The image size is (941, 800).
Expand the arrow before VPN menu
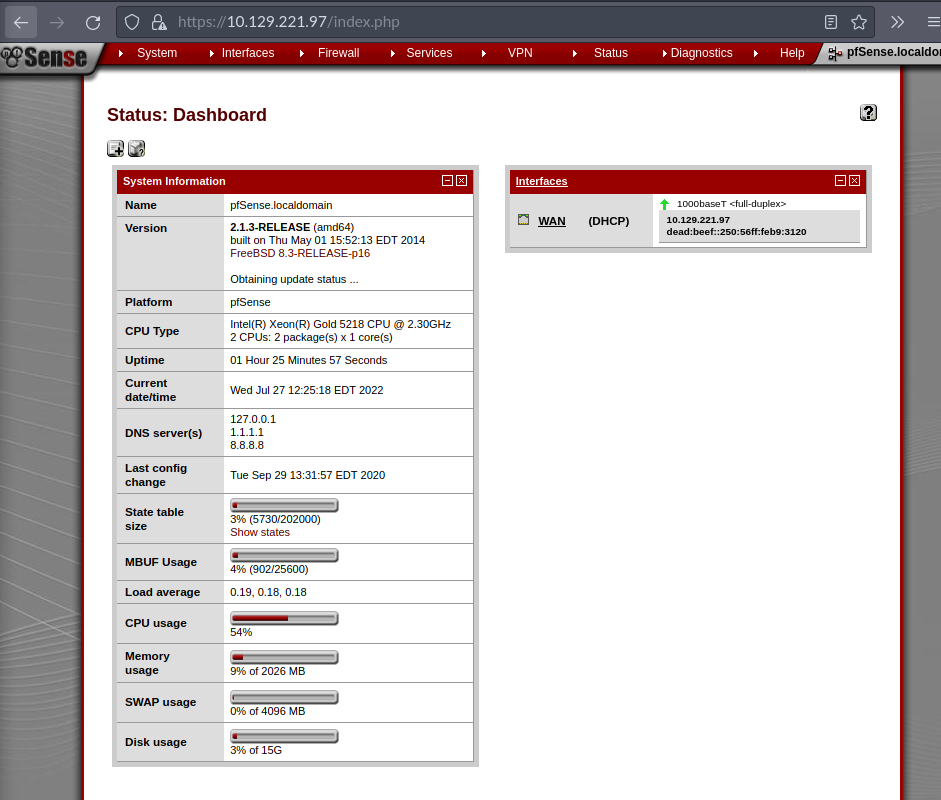484,53
